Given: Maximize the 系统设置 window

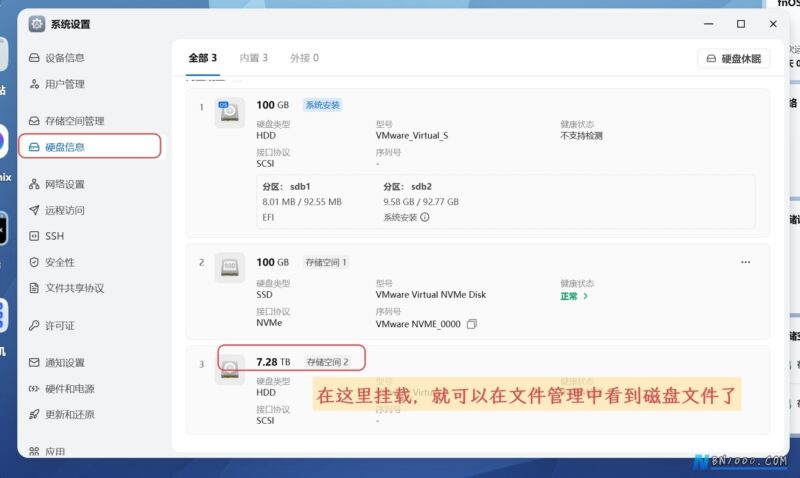Looking at the screenshot, I should [741, 24].
